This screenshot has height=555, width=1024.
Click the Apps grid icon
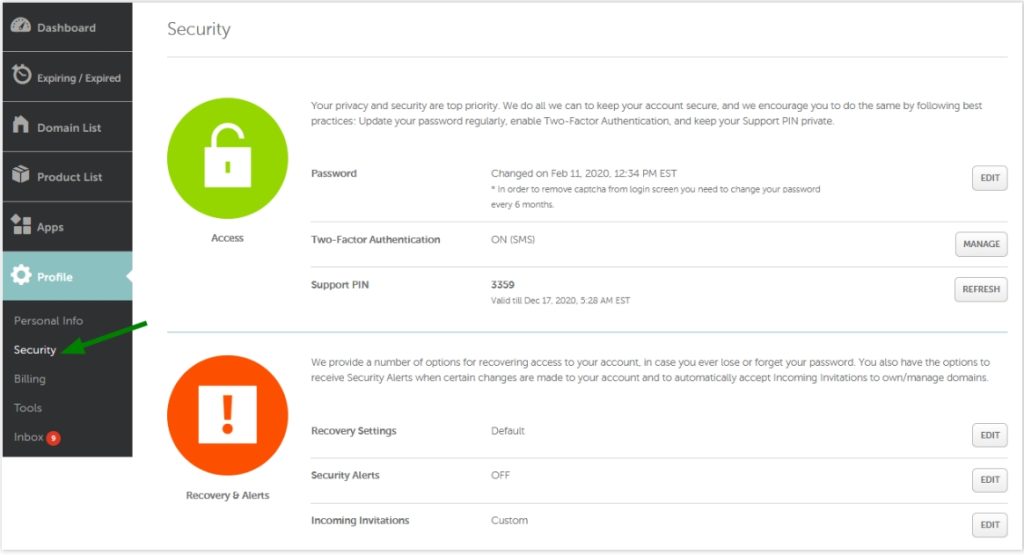pos(20,226)
